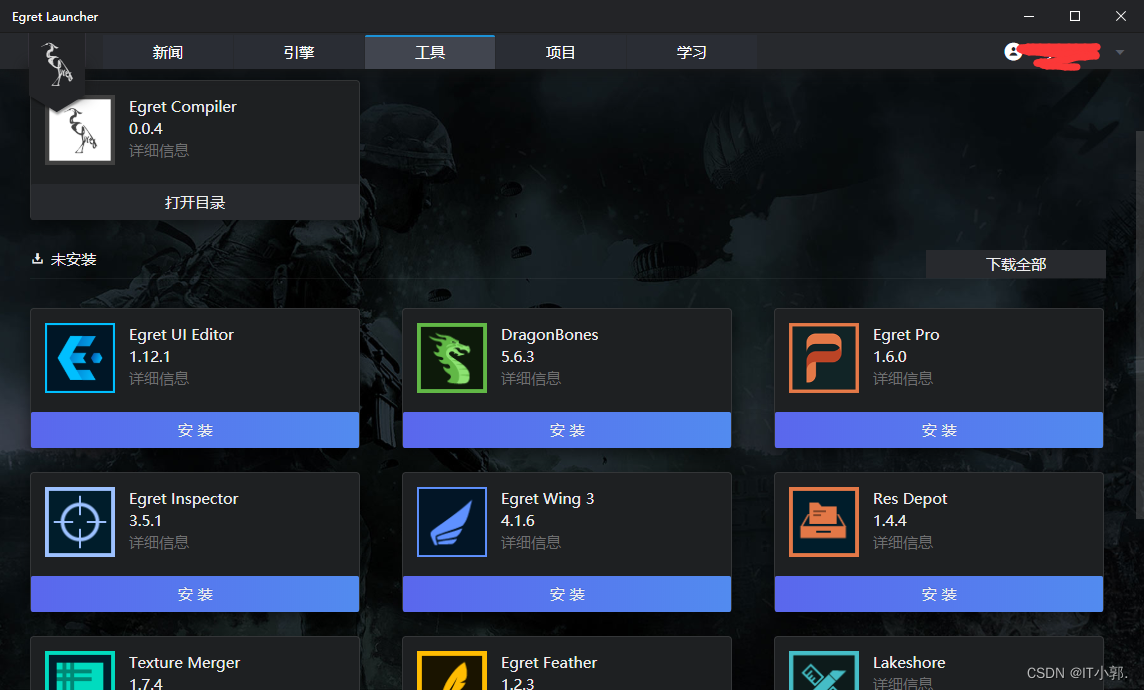This screenshot has height=690, width=1144.
Task: Click the DragonBones title text
Action: 549,335
